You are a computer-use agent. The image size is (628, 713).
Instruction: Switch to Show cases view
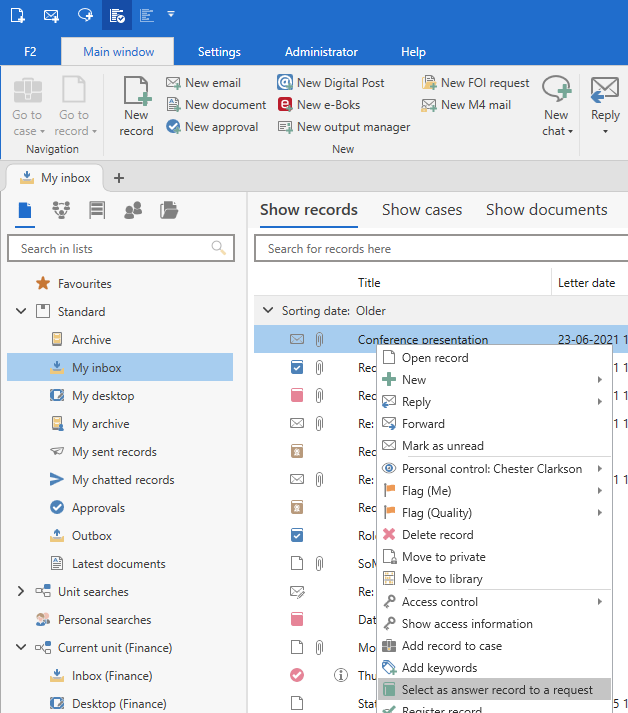(421, 210)
